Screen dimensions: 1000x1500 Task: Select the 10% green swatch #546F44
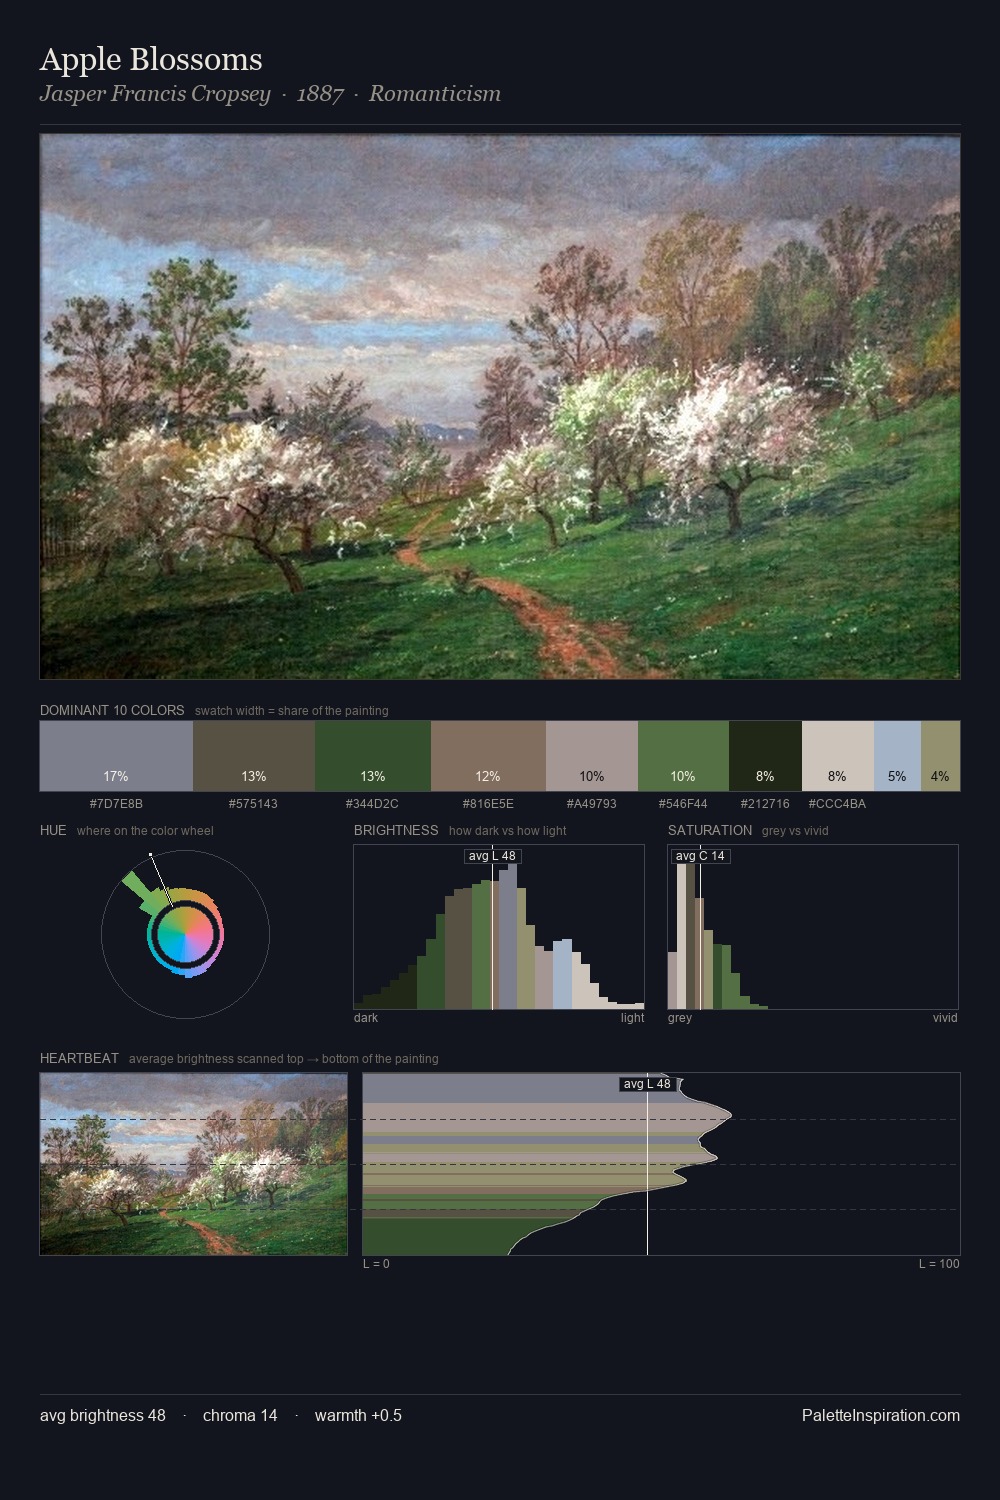pyautogui.click(x=683, y=756)
